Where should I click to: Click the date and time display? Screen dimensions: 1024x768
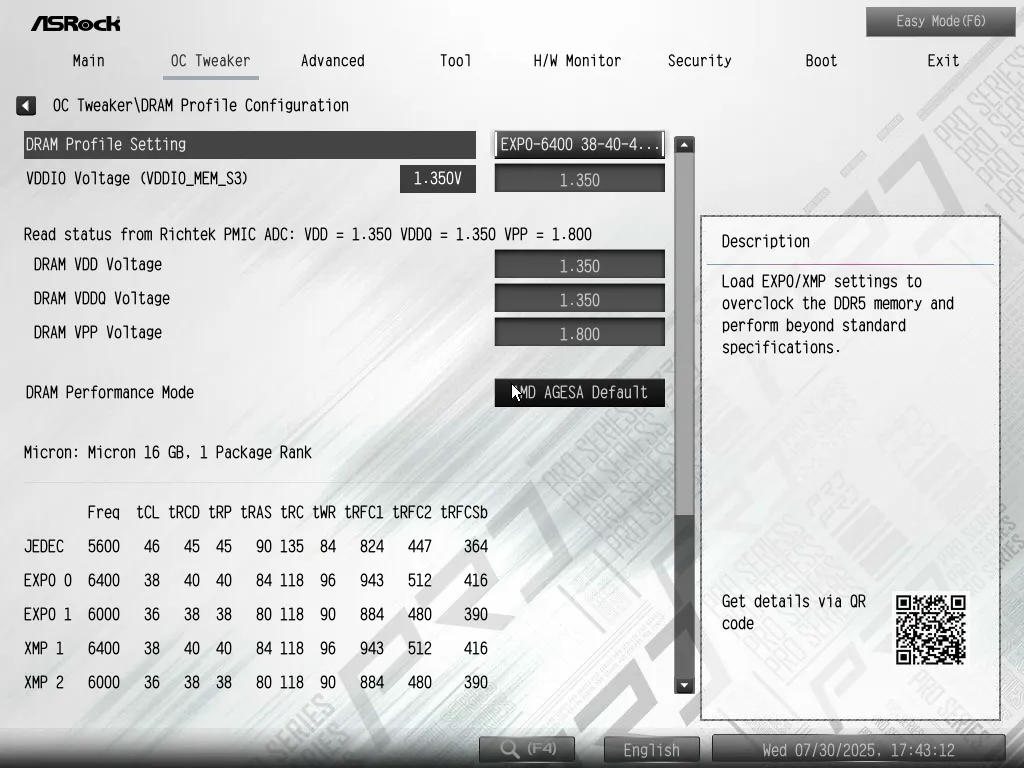pyautogui.click(x=858, y=750)
